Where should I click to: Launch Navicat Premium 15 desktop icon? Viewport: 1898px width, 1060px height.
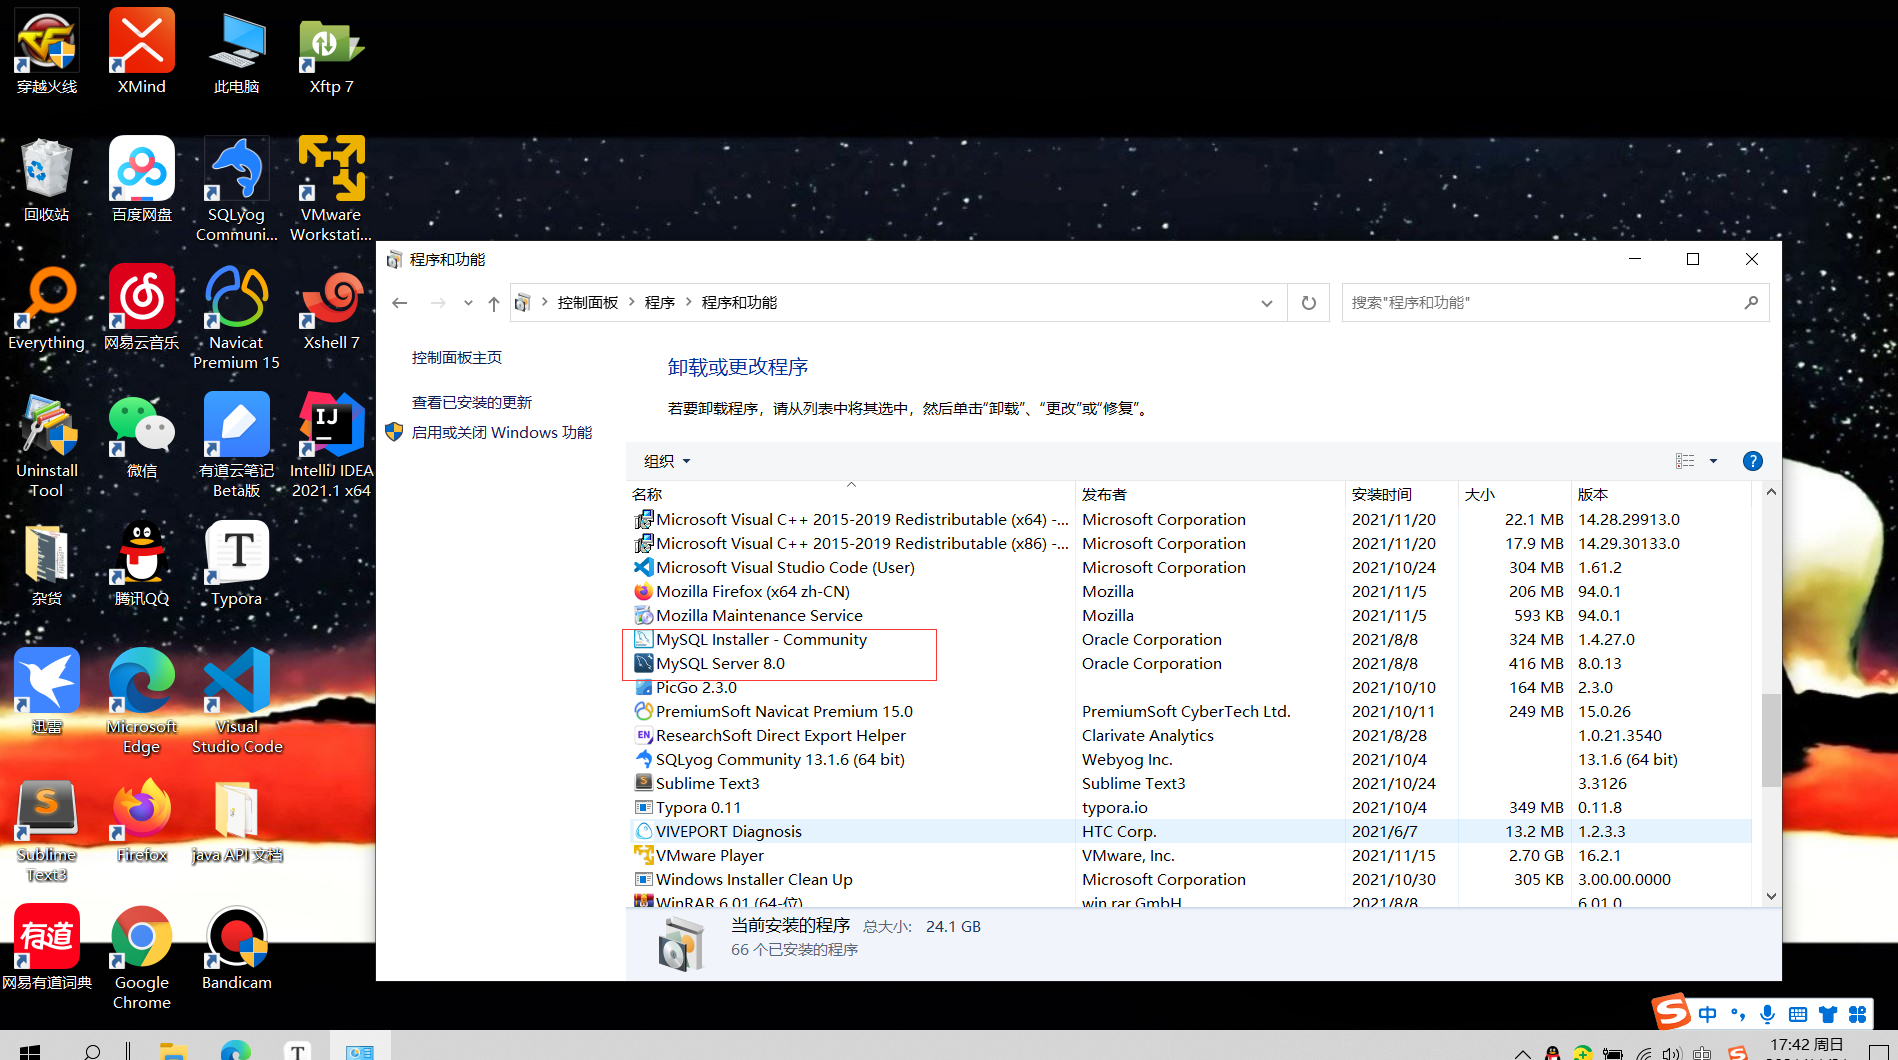(x=237, y=317)
